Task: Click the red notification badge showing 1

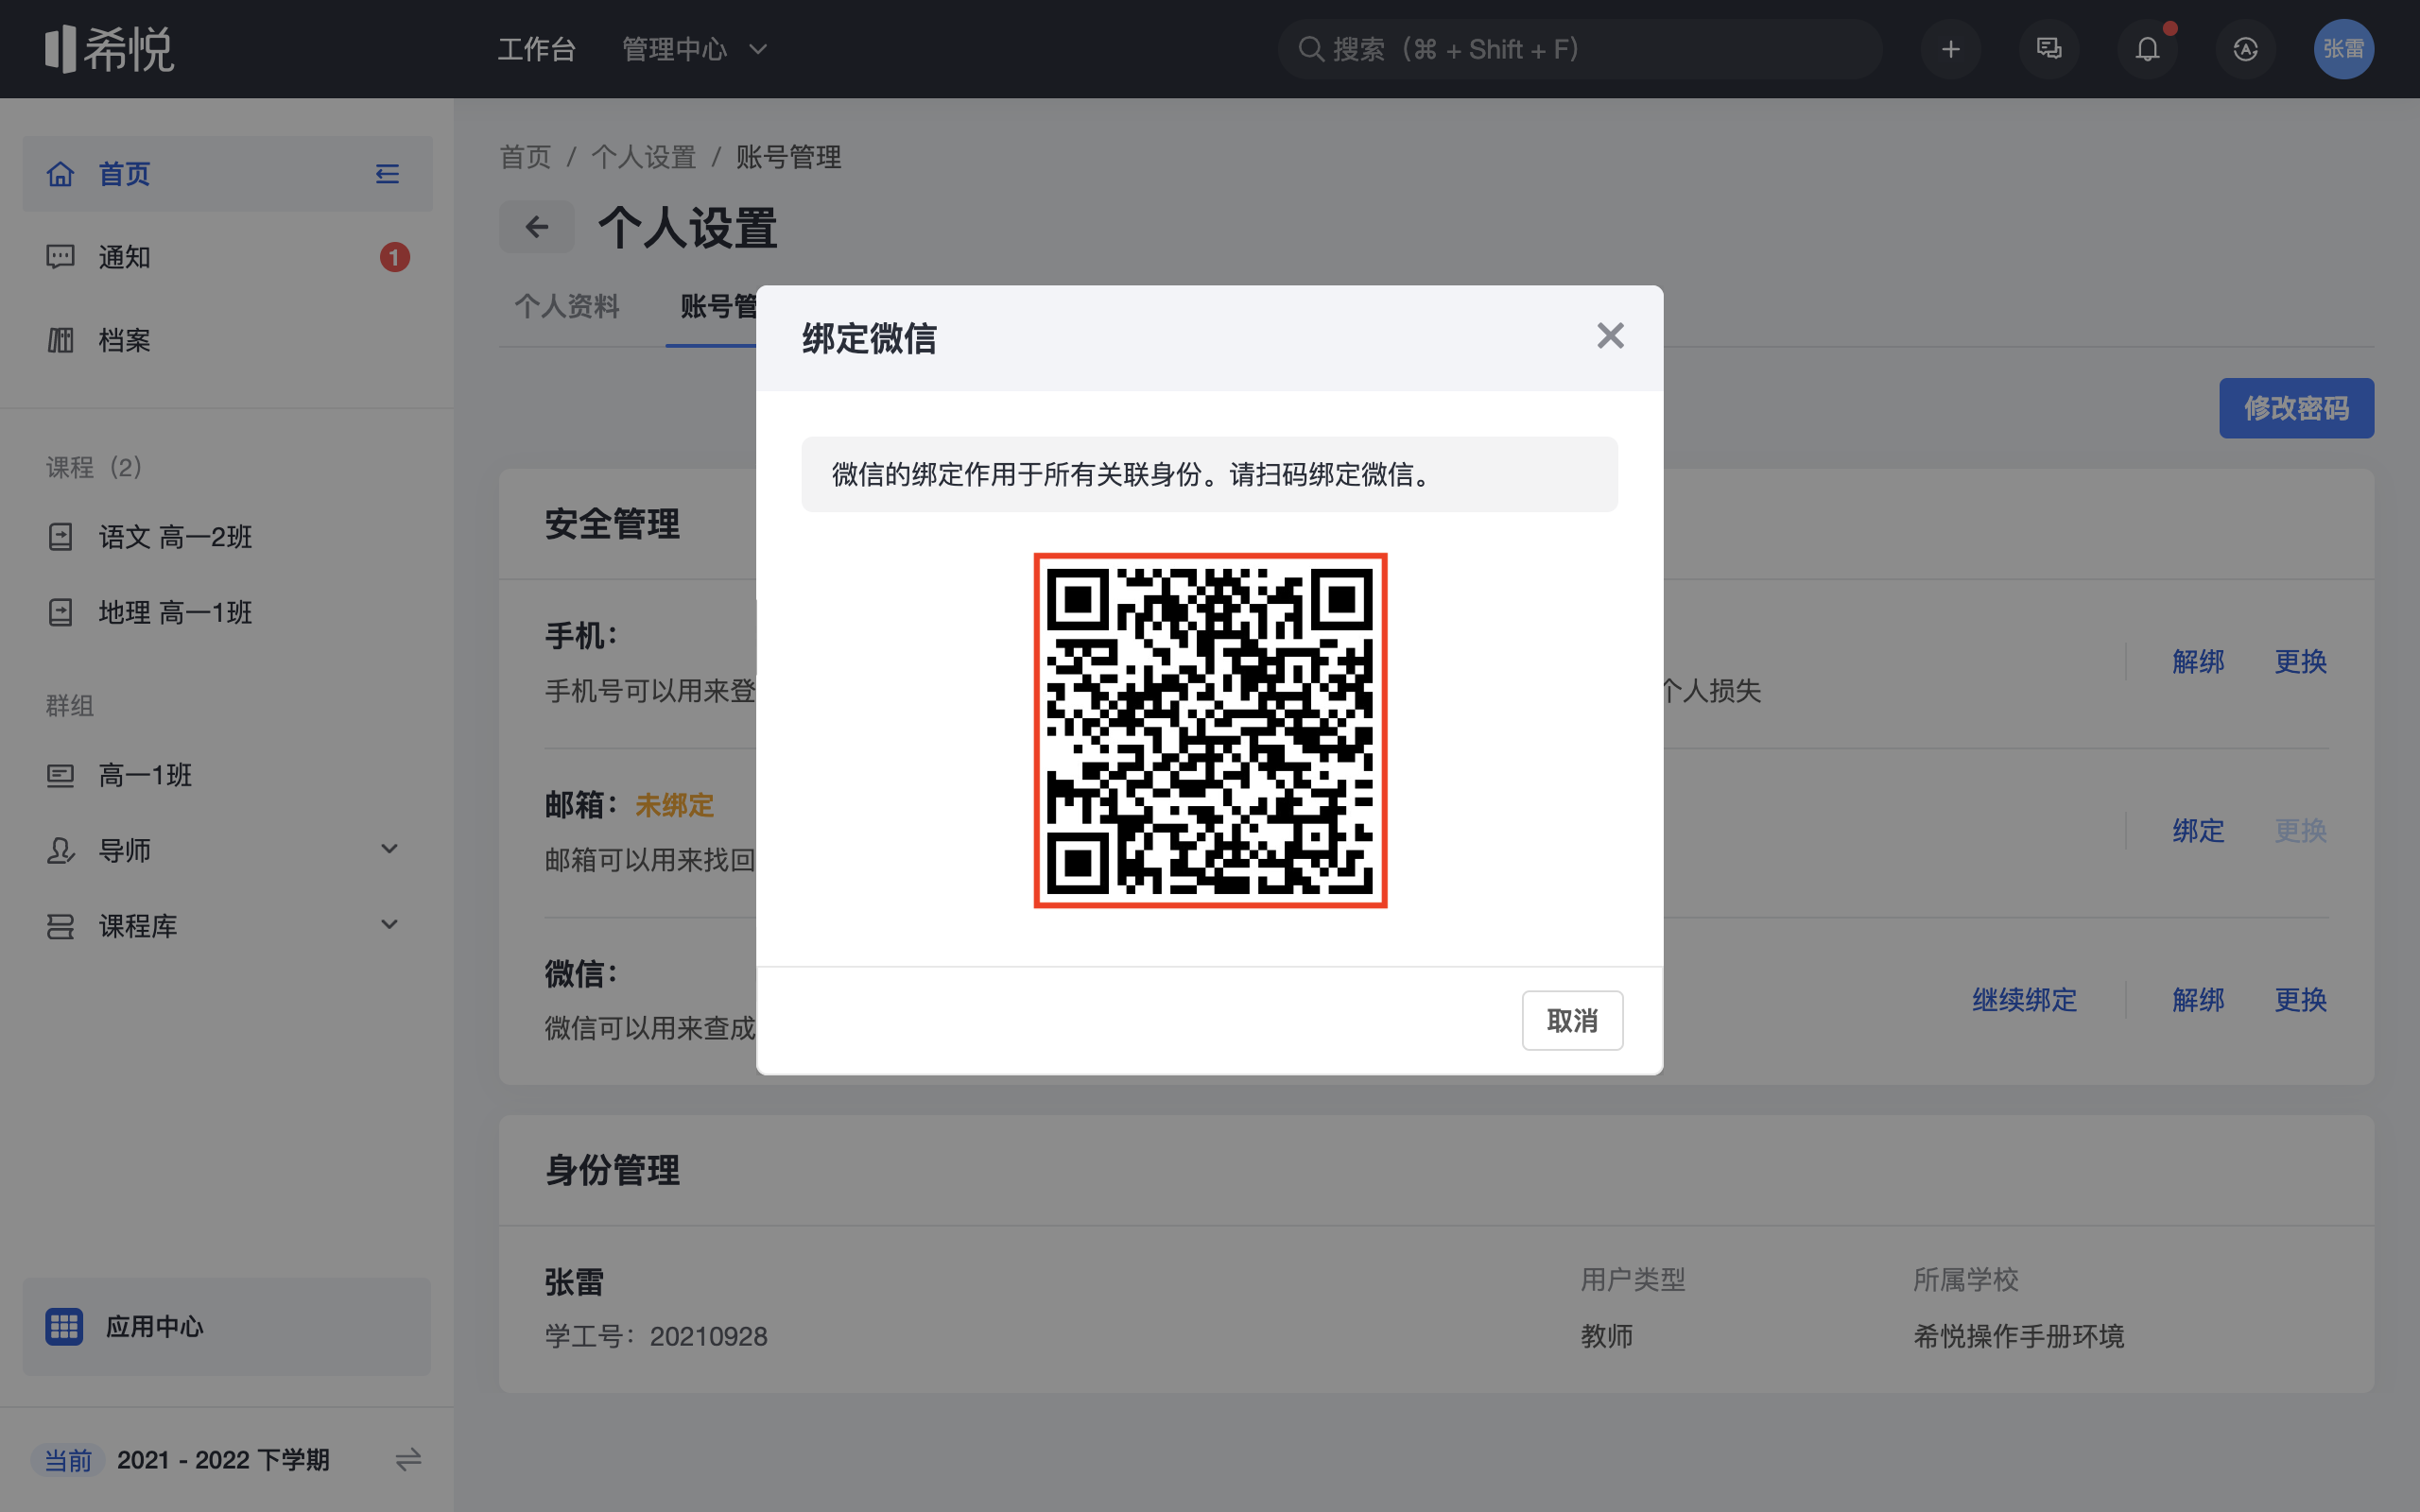Action: [394, 257]
